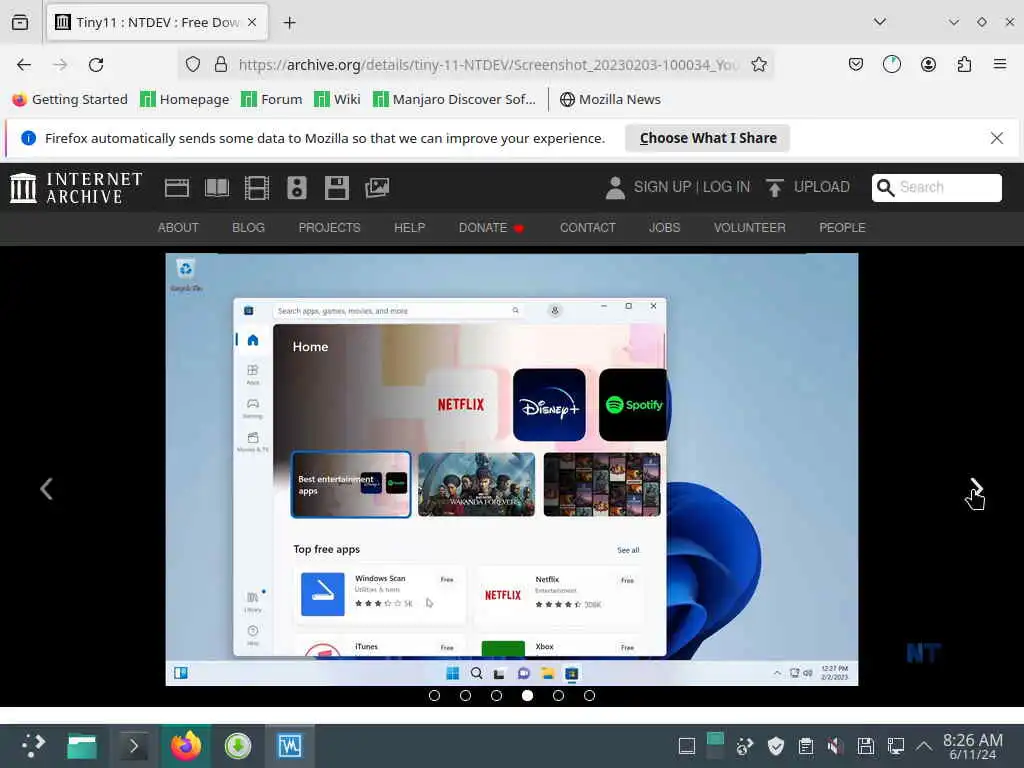Open the CONTACT menu item

(588, 228)
